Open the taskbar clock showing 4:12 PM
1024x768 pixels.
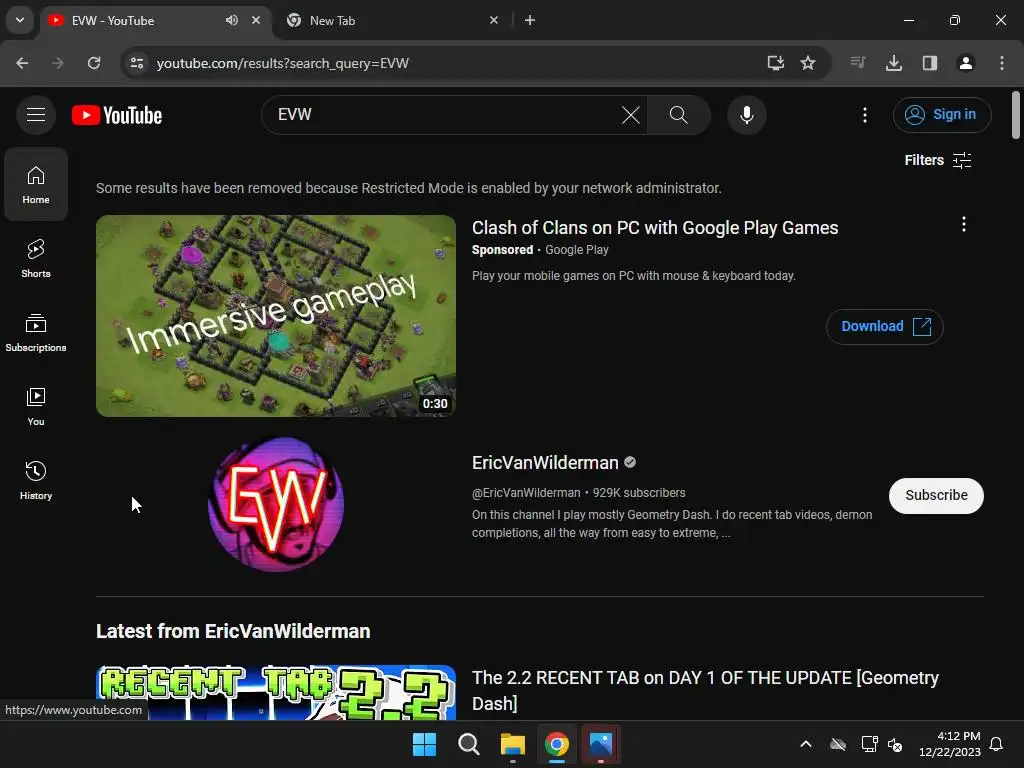click(x=950, y=744)
